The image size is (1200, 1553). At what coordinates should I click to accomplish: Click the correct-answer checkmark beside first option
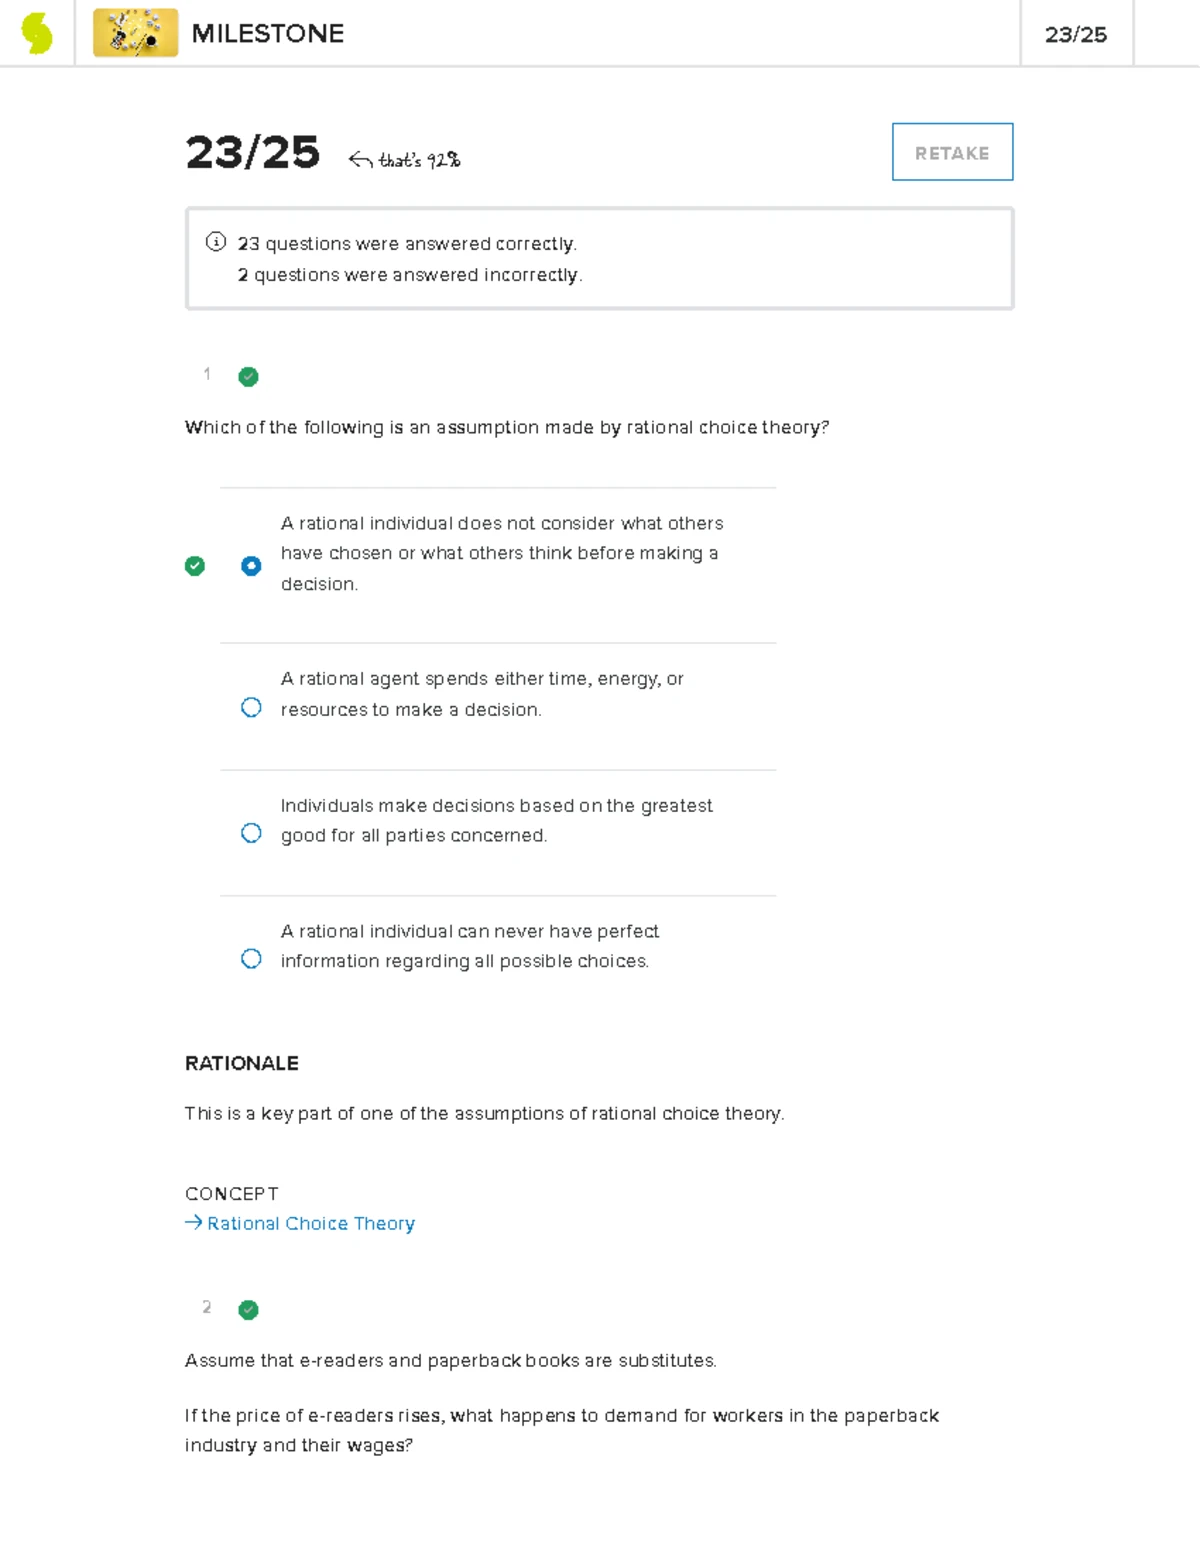195,566
